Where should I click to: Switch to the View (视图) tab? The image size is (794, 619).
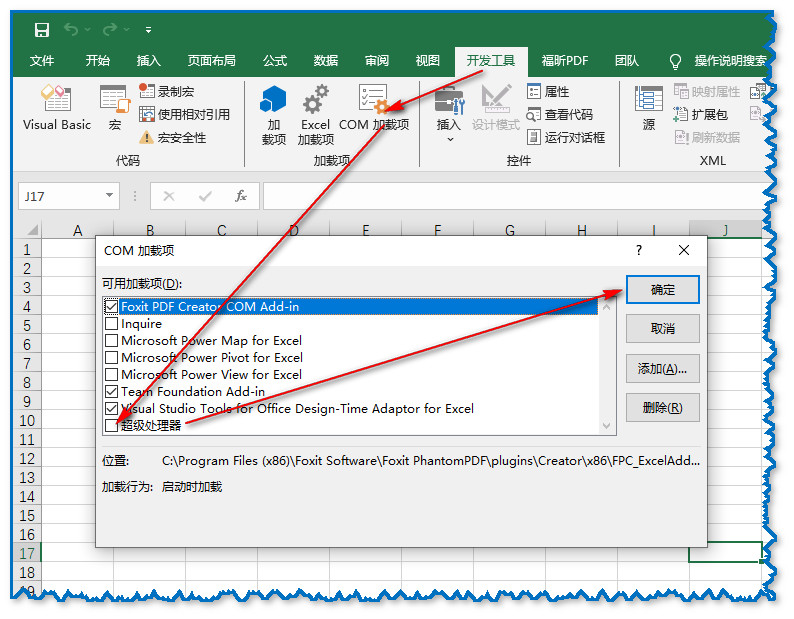pos(427,61)
